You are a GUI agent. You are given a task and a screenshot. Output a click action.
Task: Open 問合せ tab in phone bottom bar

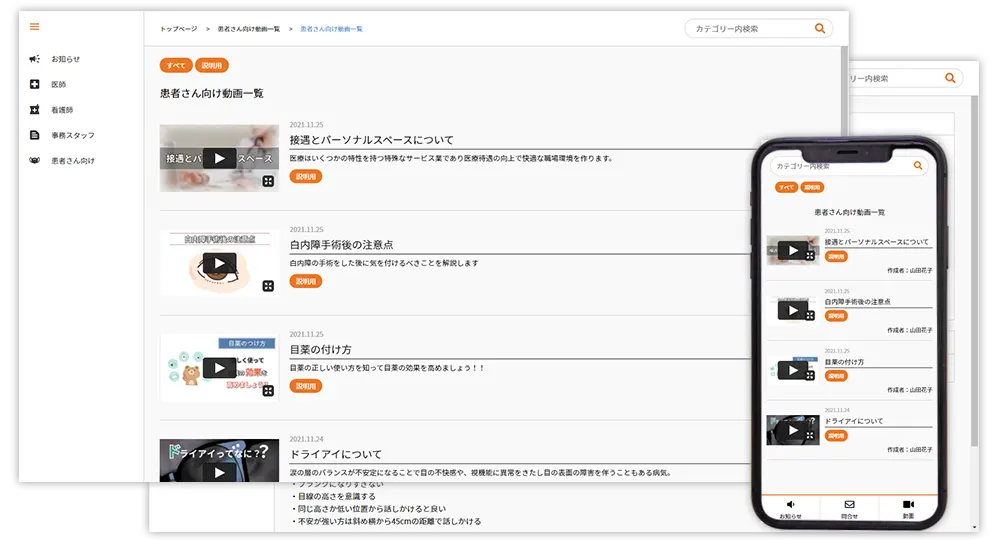[849, 509]
